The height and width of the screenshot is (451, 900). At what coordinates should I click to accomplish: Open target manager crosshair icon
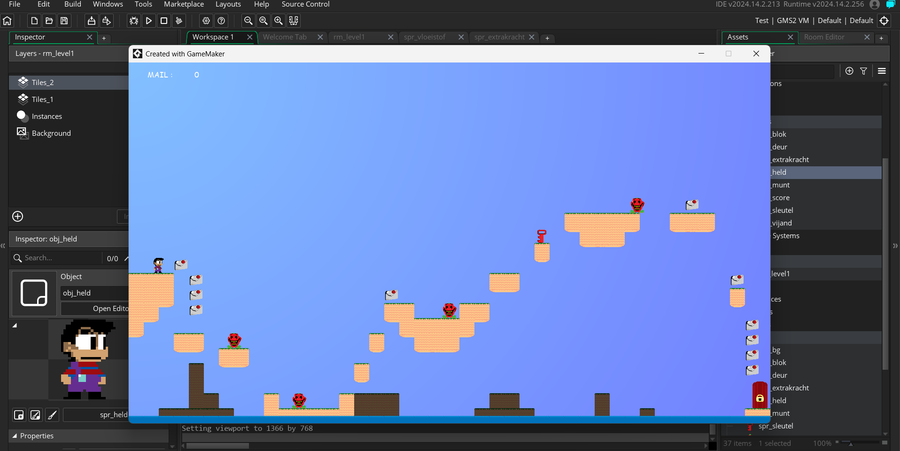pyautogui.click(x=885, y=21)
